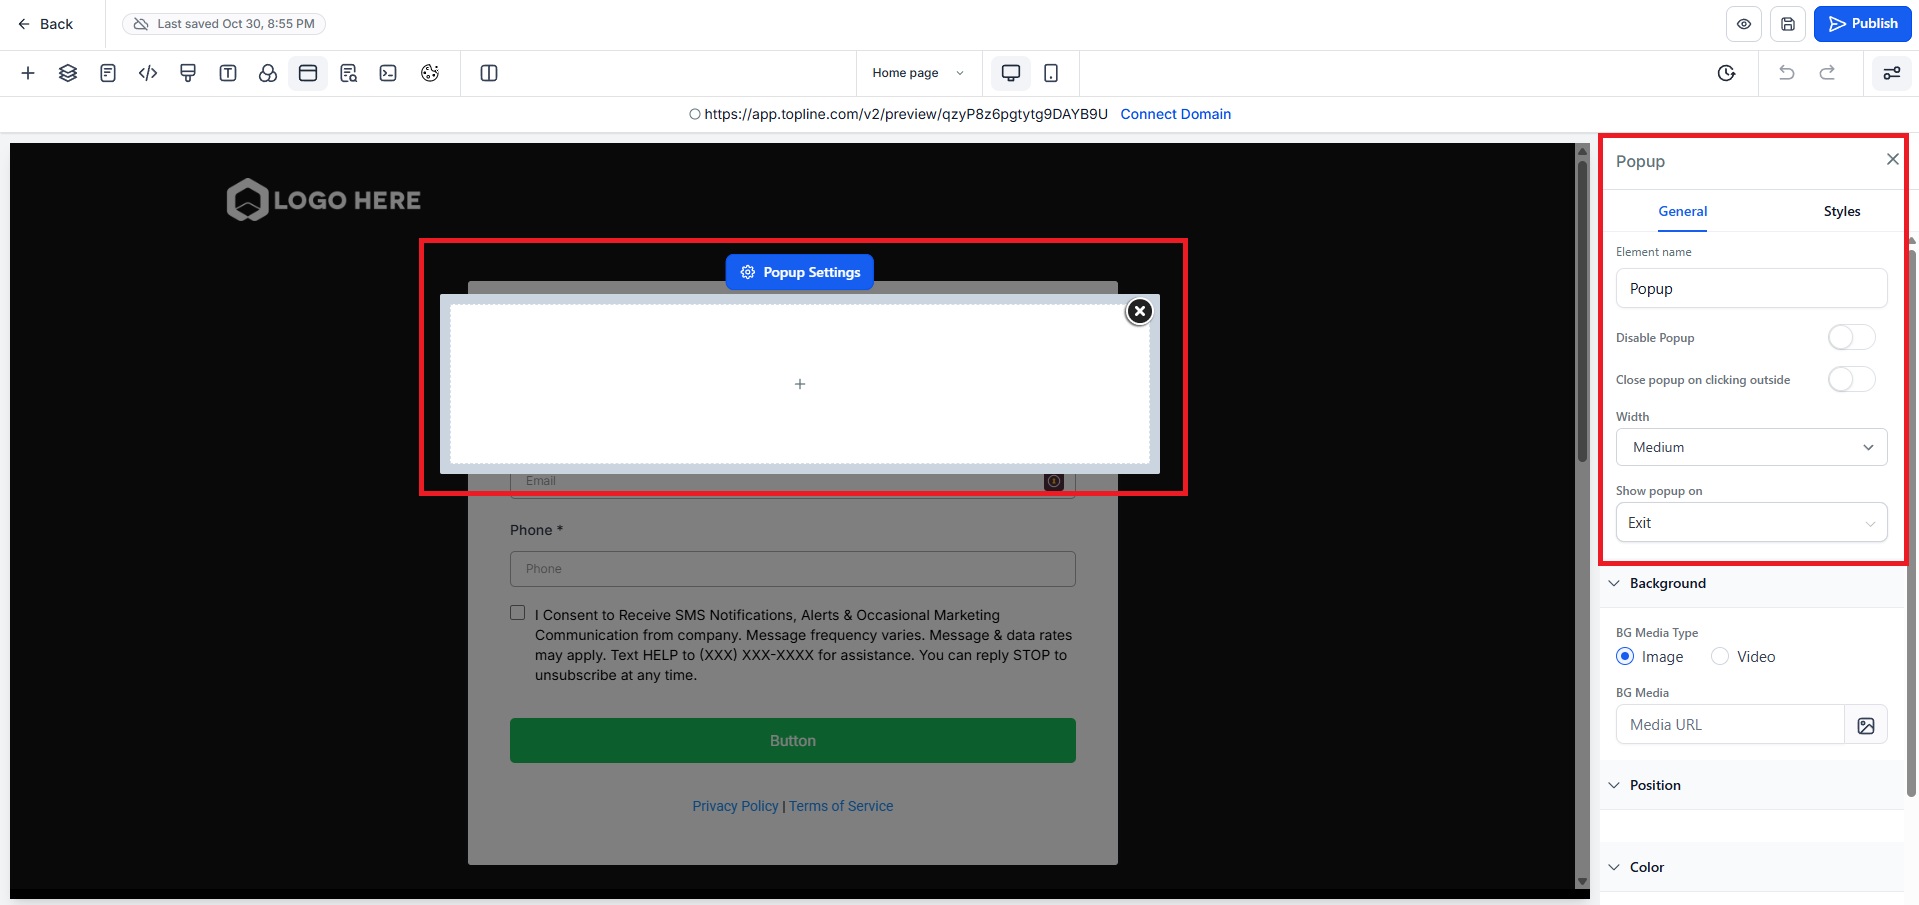Click the green Button on form
This screenshot has width=1919, height=905.
pos(793,741)
